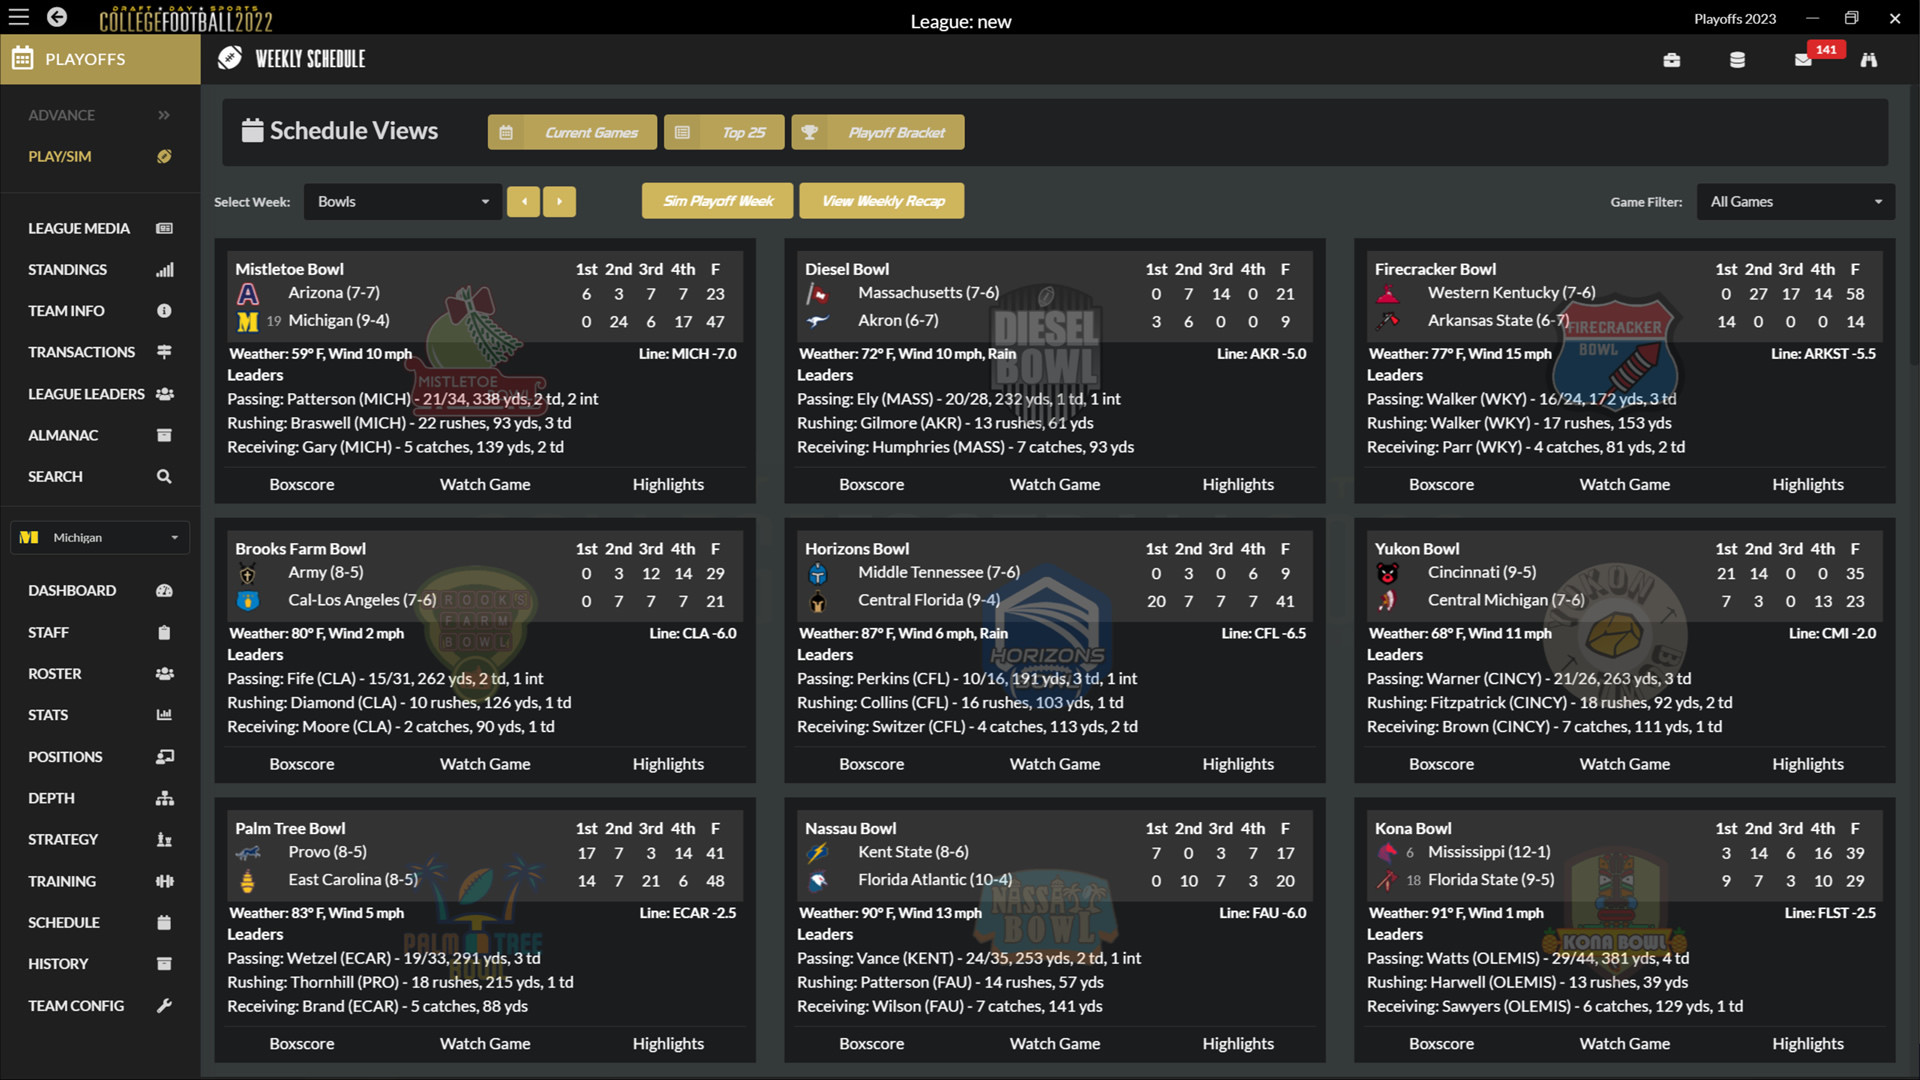
Task: Open the Game Filter dropdown showing All Games
Action: (1795, 201)
